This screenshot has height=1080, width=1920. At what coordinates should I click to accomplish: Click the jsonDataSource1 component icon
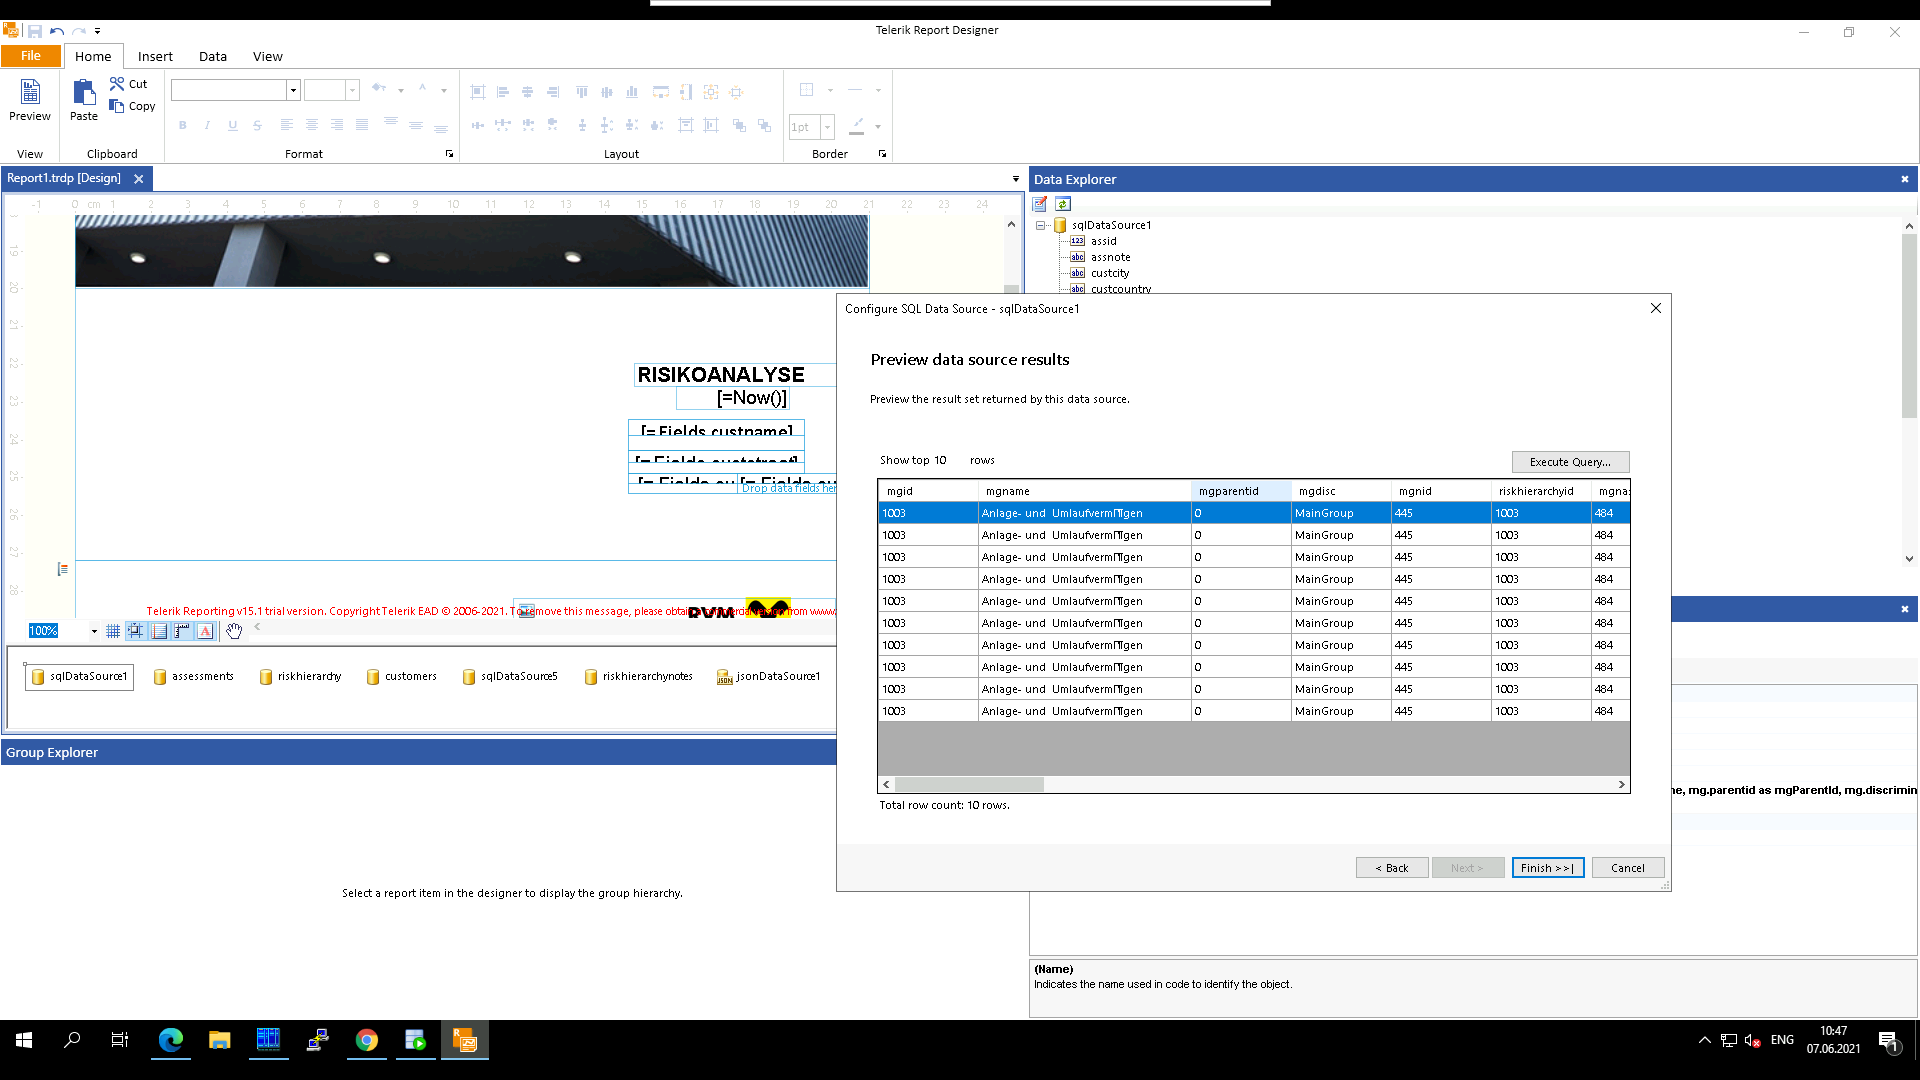click(x=725, y=677)
